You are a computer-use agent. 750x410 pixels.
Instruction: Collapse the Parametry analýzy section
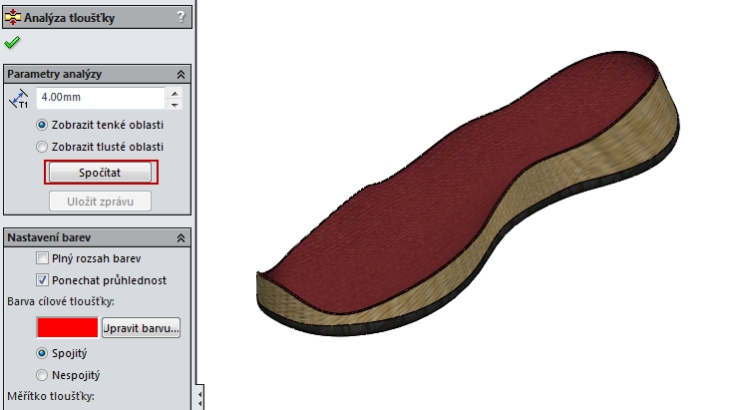181,75
